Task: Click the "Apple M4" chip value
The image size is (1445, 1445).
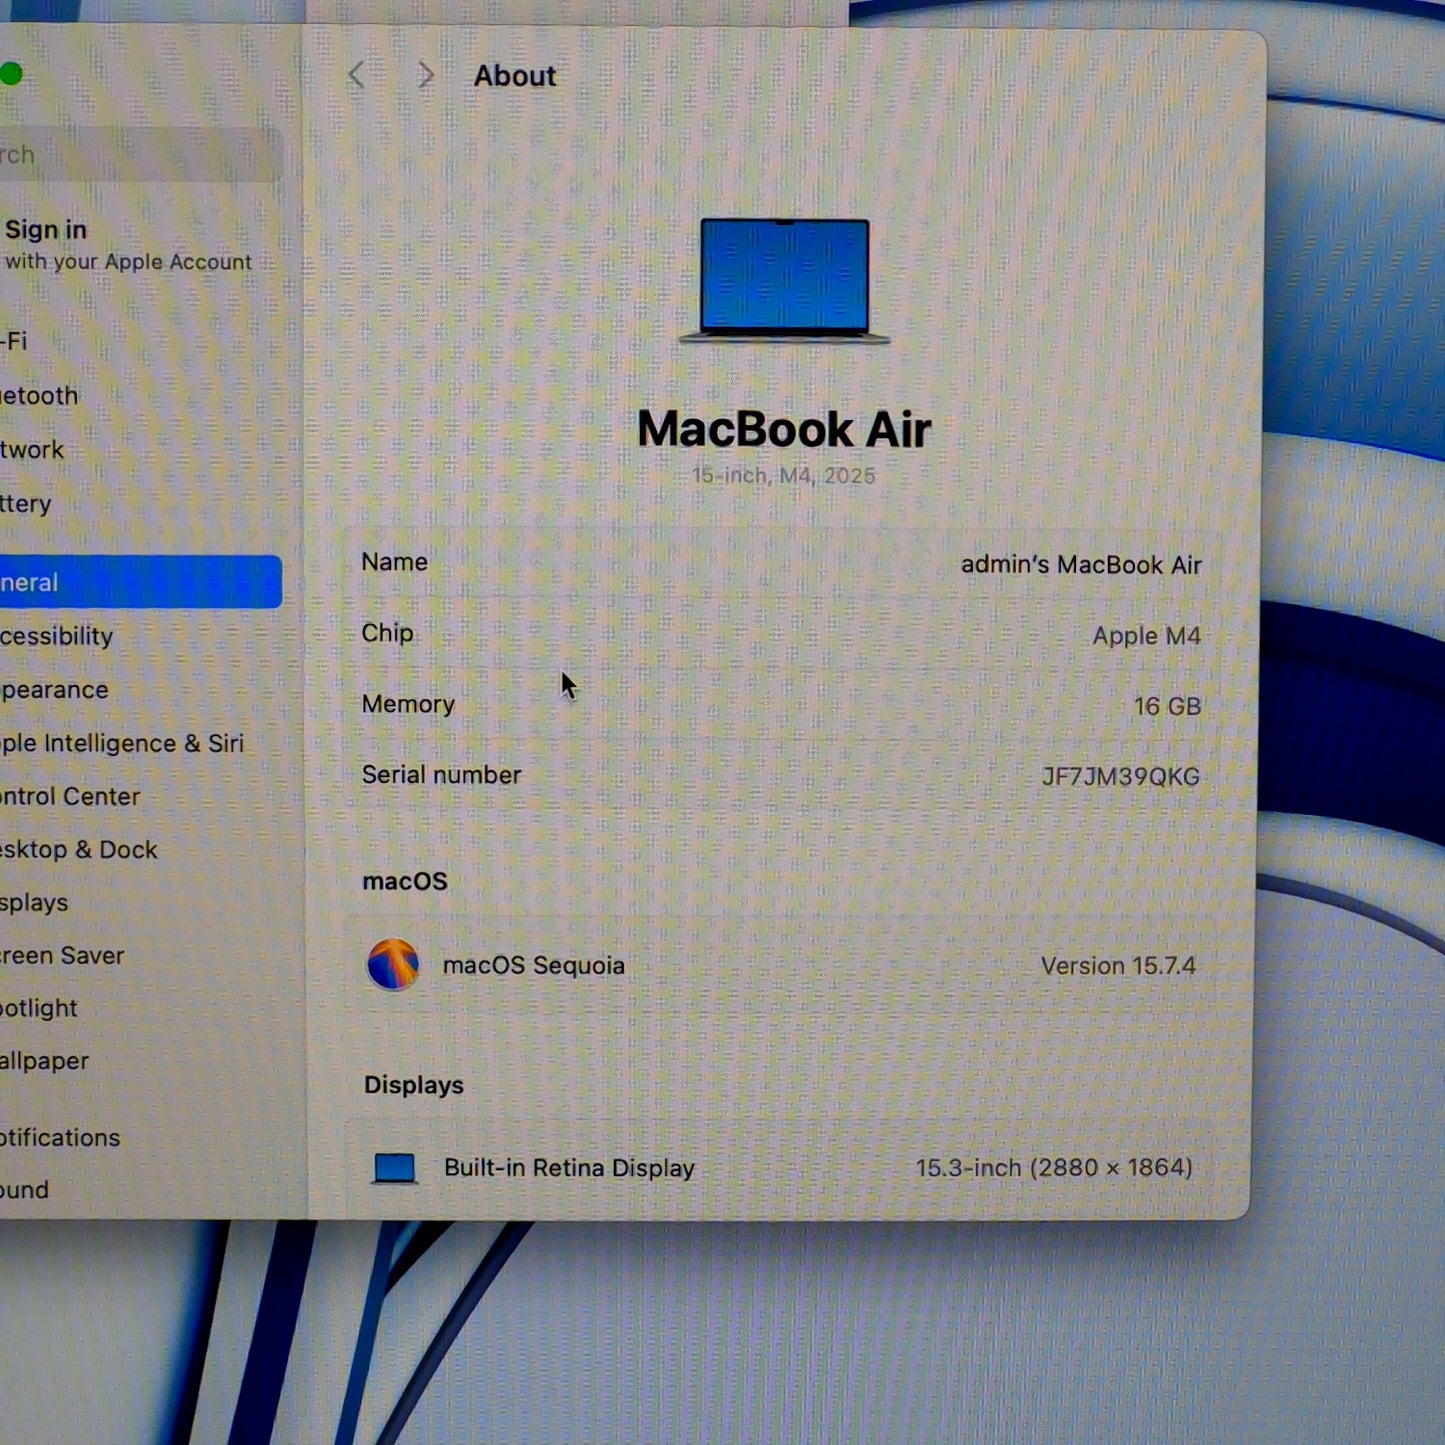Action: tap(1147, 636)
